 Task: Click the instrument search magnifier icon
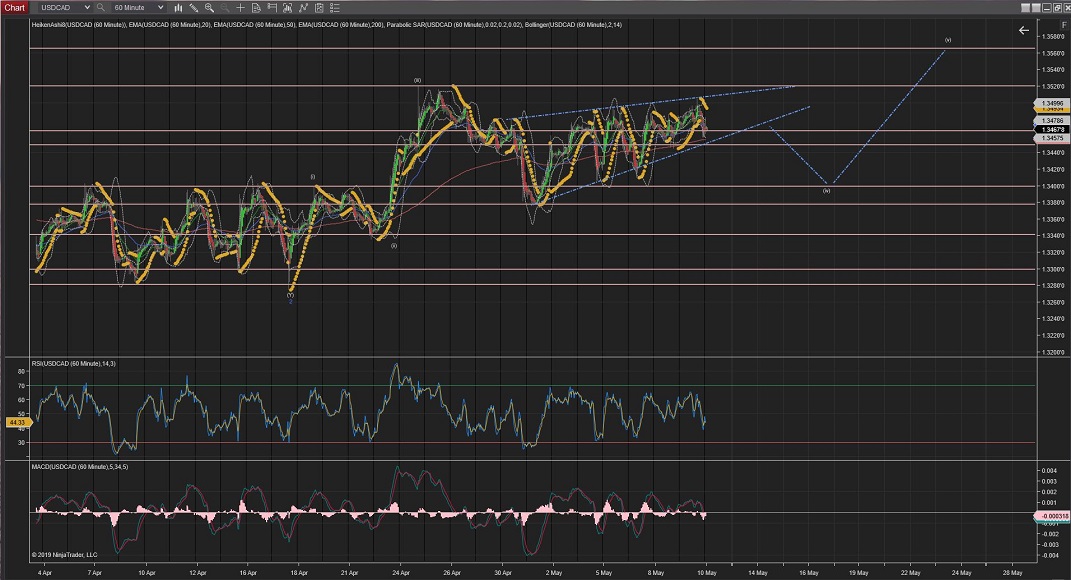point(101,7)
